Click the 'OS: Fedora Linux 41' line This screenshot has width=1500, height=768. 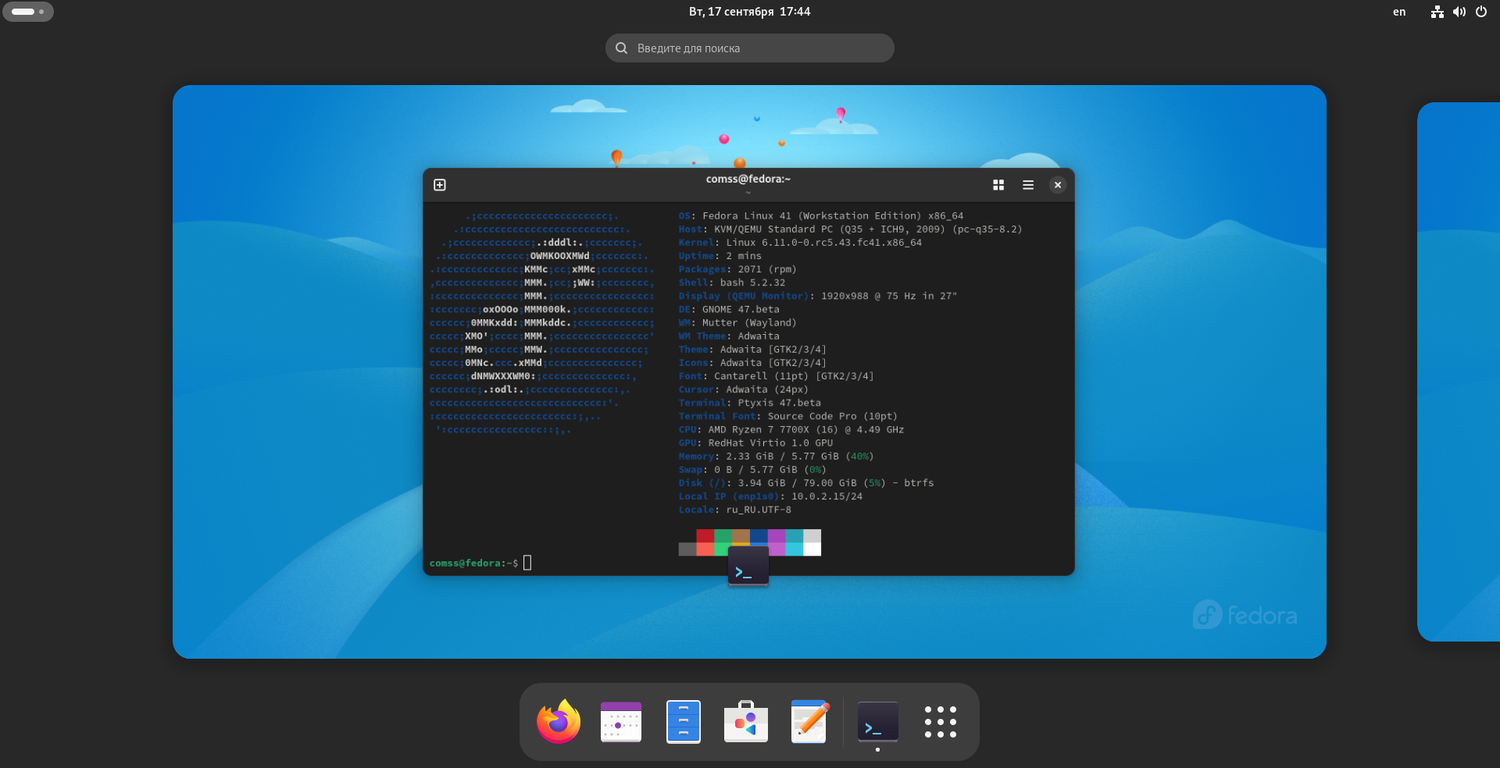(x=821, y=216)
